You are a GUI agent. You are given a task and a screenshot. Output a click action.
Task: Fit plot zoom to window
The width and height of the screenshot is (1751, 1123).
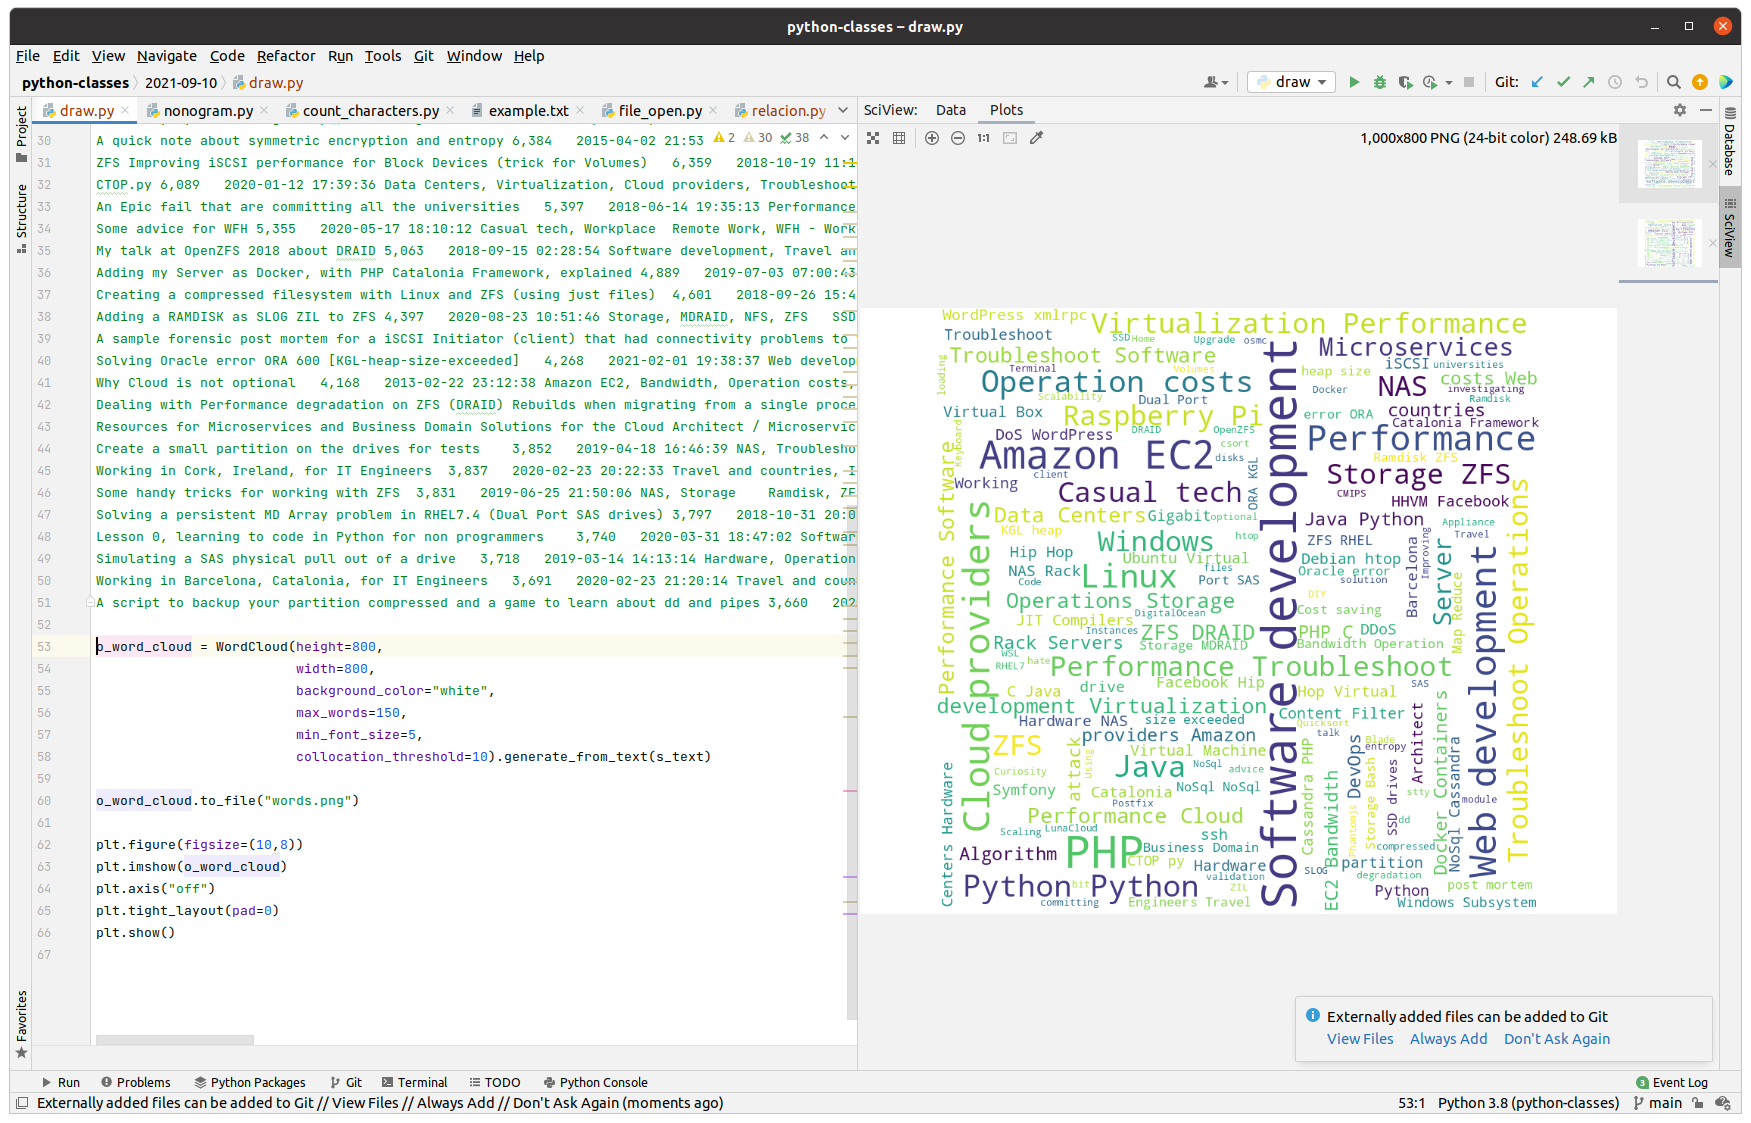point(1010,138)
